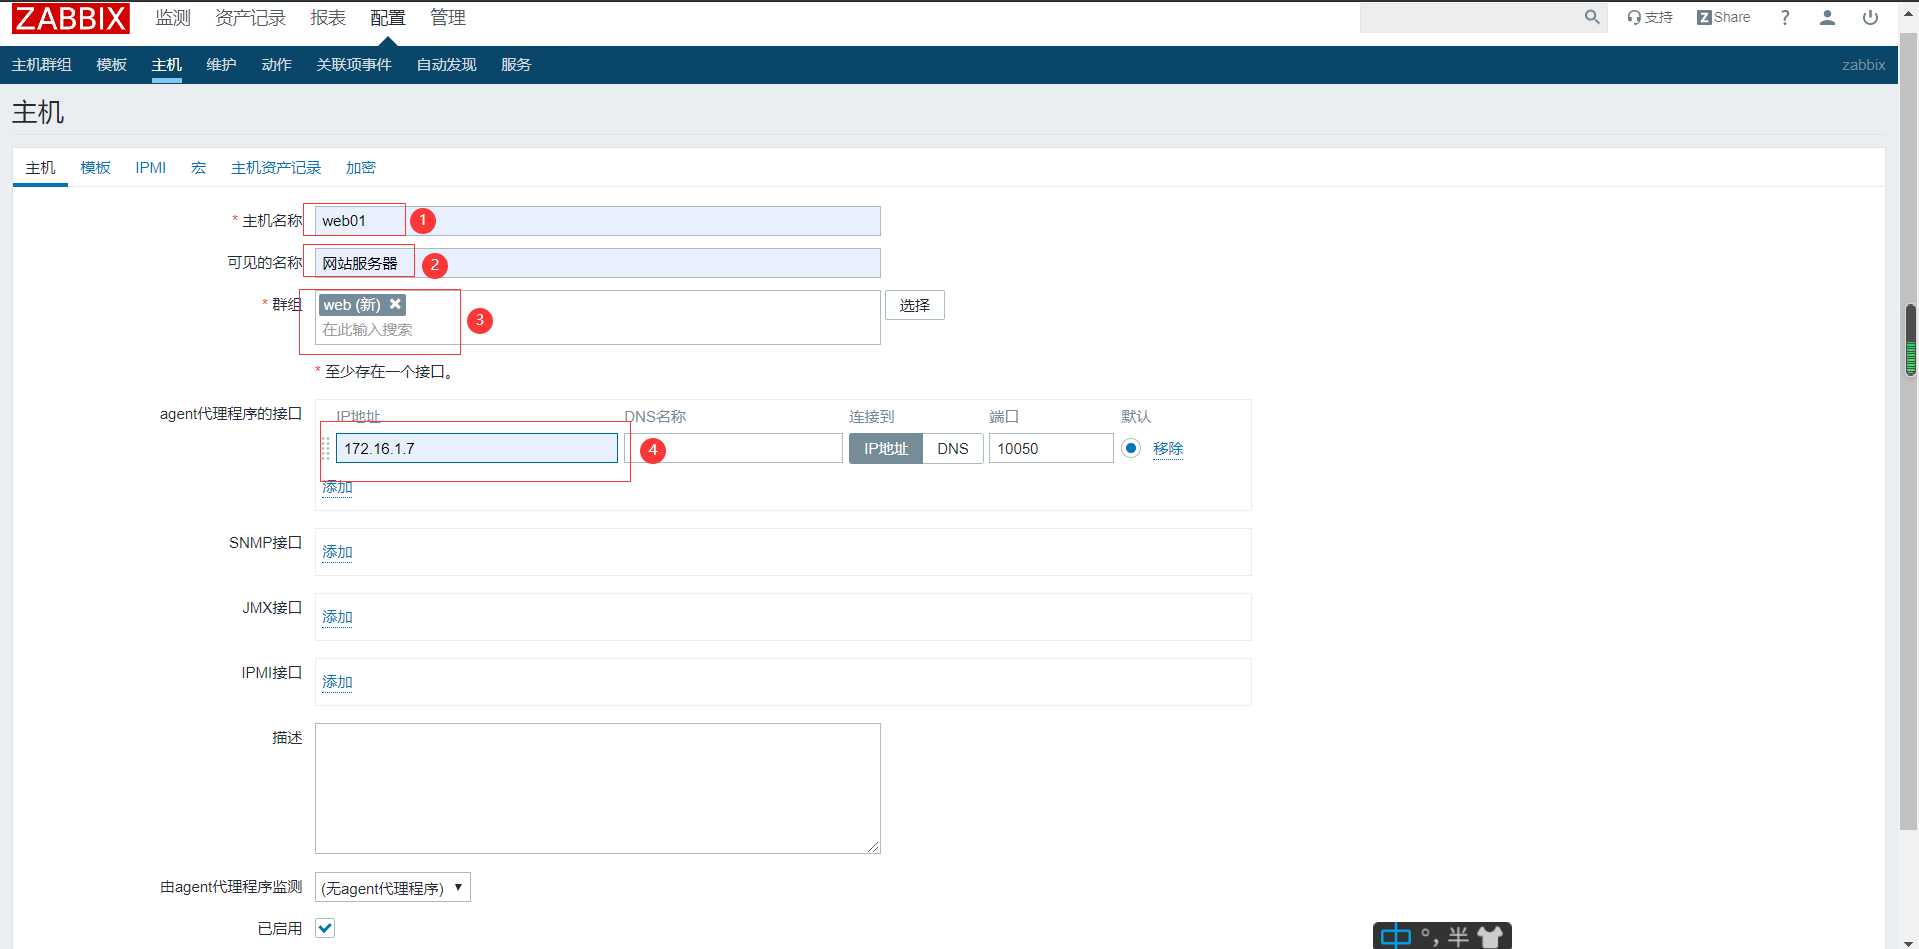Focus the DNS名称 input field

click(733, 448)
